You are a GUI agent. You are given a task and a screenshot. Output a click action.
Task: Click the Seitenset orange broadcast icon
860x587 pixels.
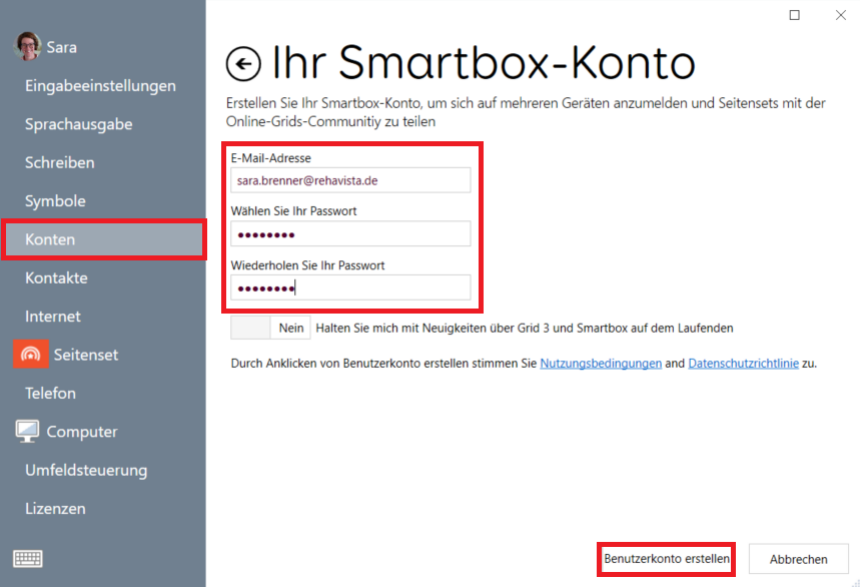(x=31, y=354)
